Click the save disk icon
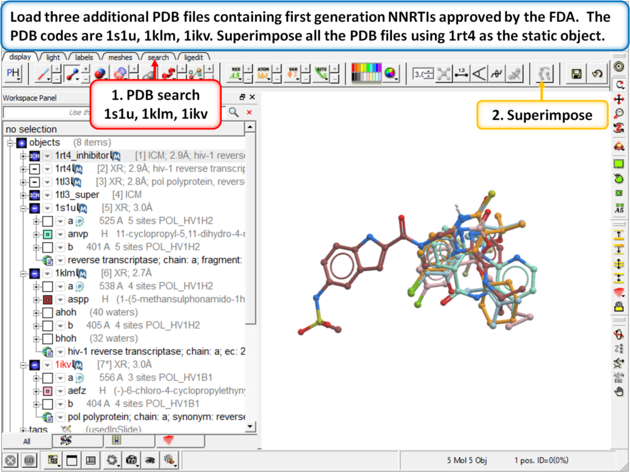 (x=577, y=74)
